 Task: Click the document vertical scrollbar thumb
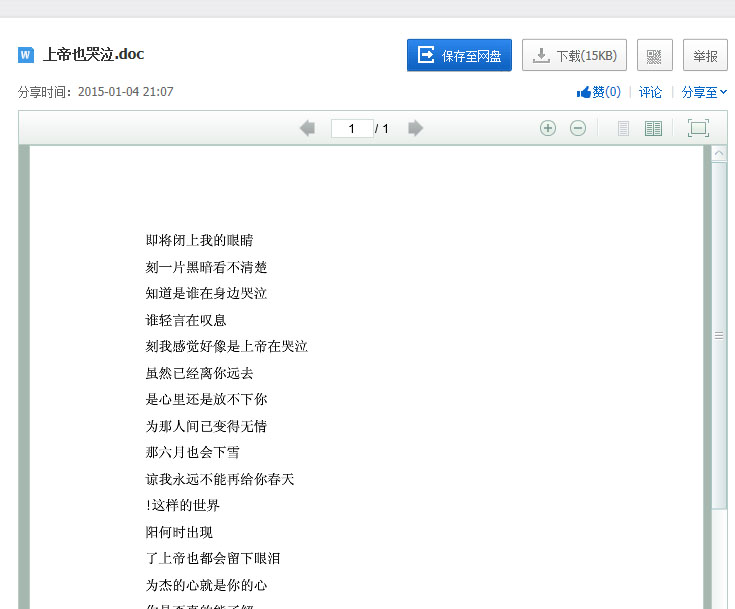(719, 336)
